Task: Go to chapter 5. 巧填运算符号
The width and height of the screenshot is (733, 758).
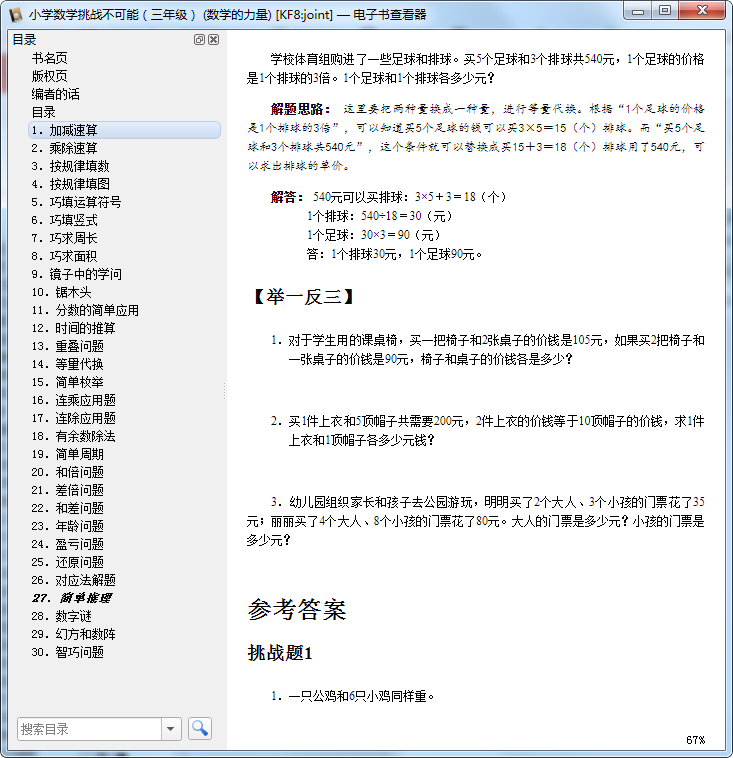Action: tap(76, 202)
